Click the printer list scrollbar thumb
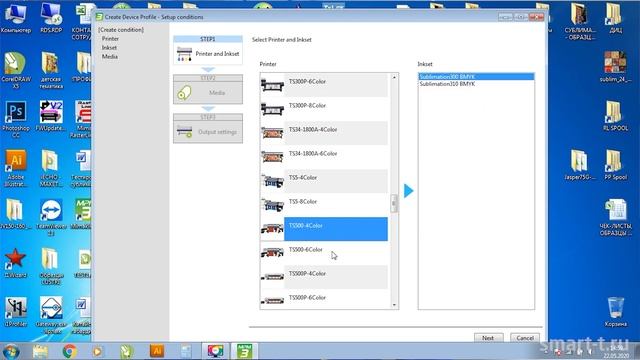The height and width of the screenshot is (360, 640). click(394, 203)
